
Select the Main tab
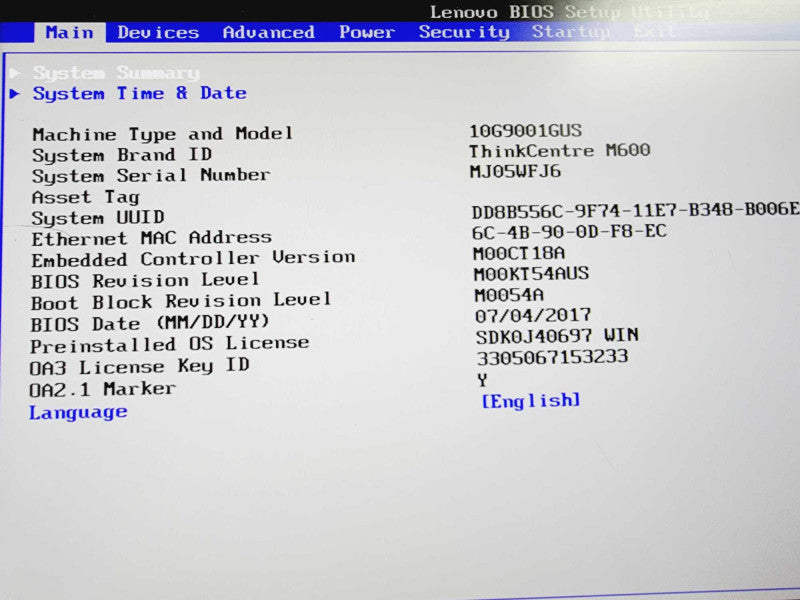coord(70,33)
